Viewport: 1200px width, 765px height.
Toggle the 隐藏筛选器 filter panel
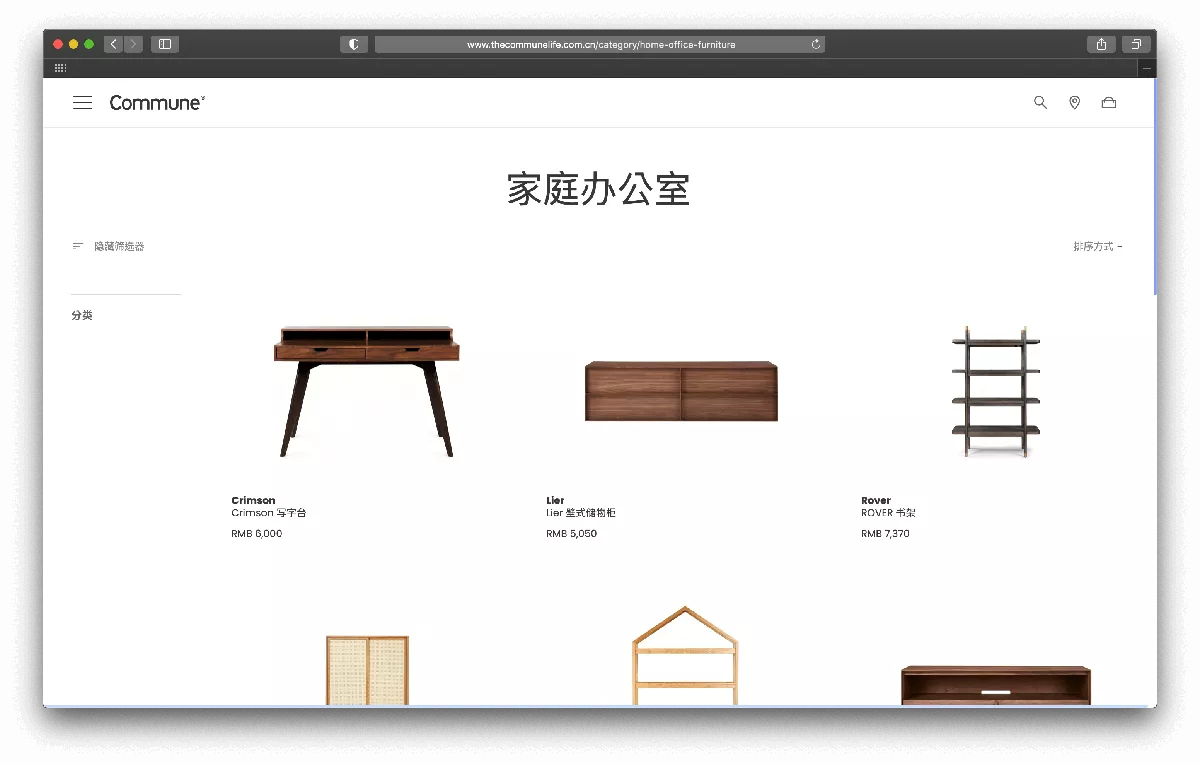point(108,246)
